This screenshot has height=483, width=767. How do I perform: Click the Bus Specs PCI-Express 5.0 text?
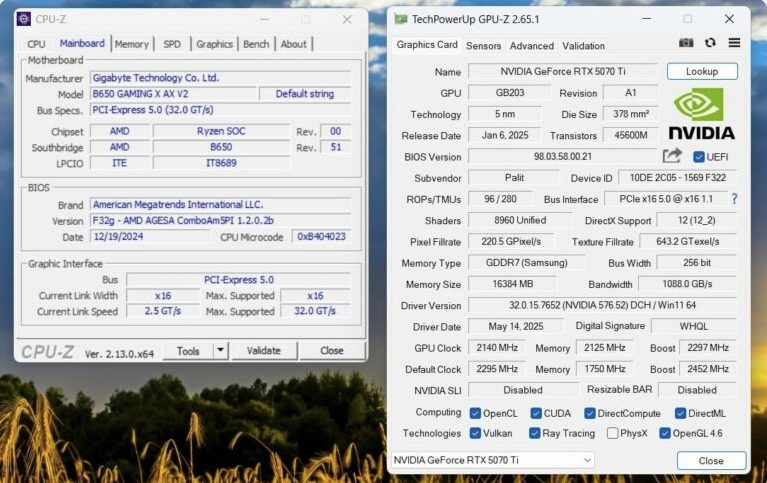(x=153, y=110)
